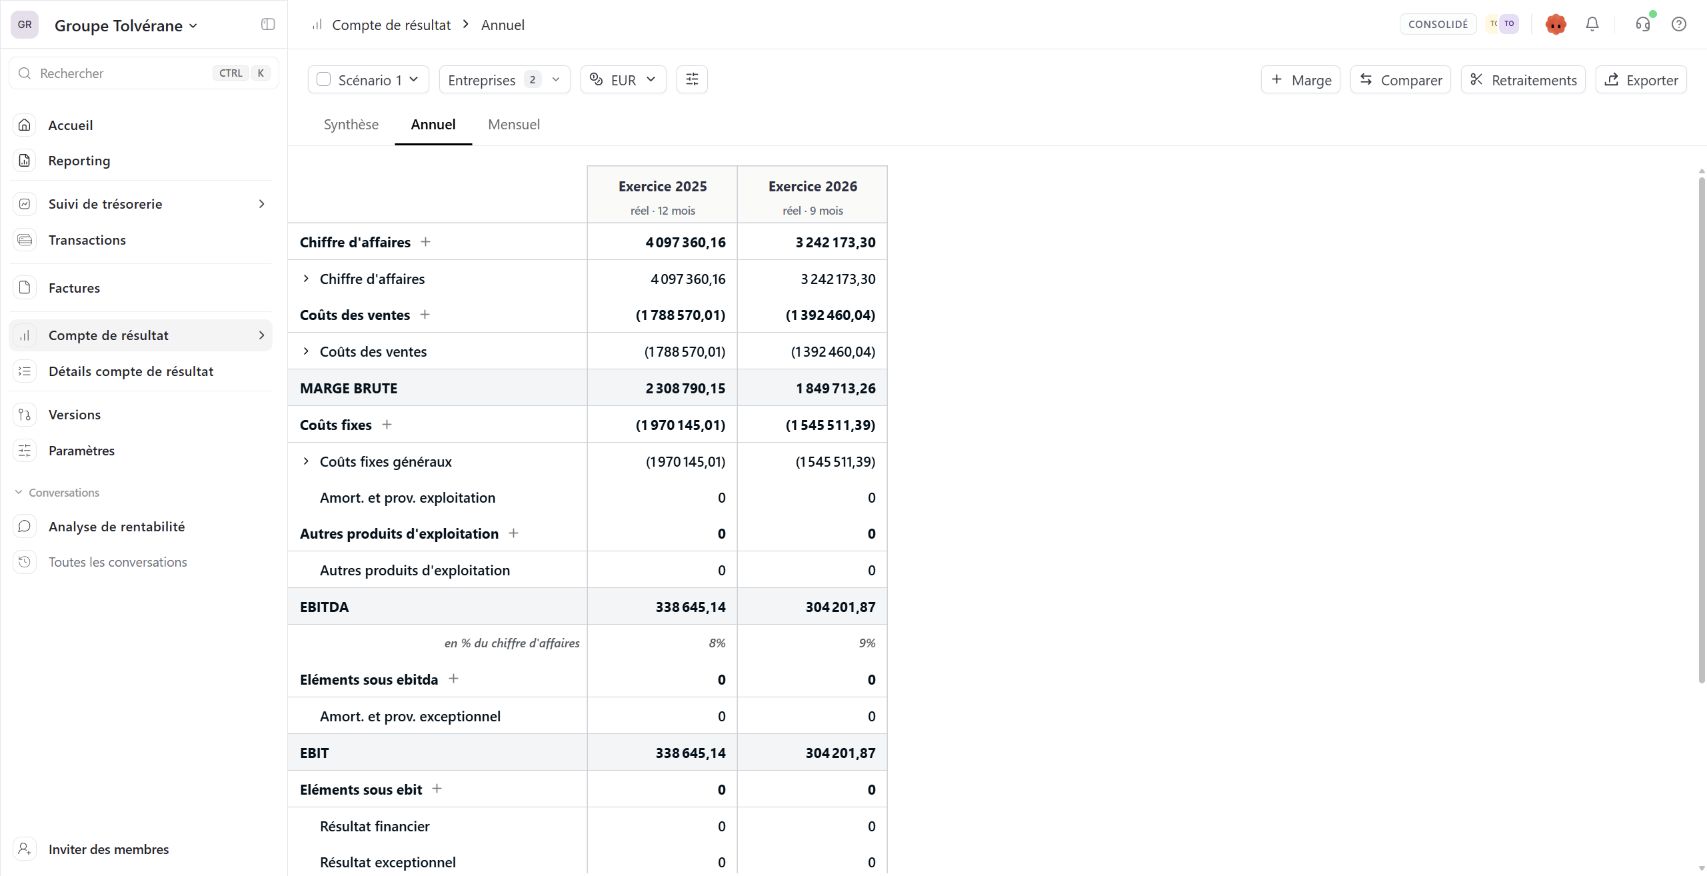Expand the Chiffre d'affaires sub-row chevron
This screenshot has height=876, width=1707.
point(306,279)
